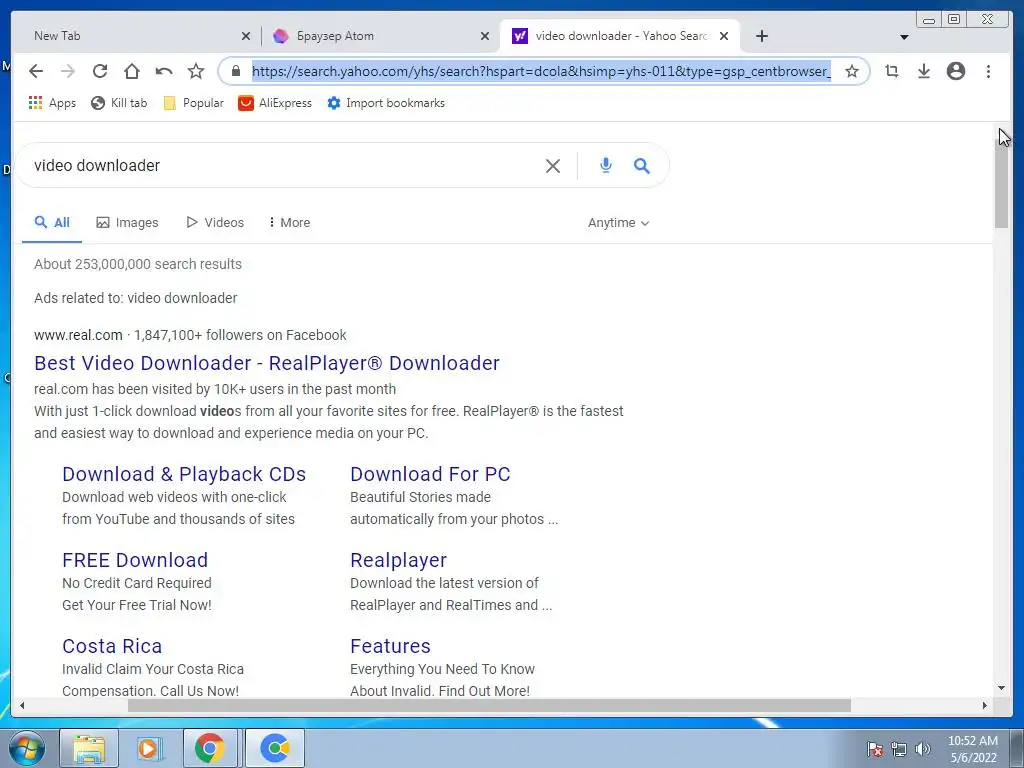The image size is (1024, 768).
Task: Open the FREE Download link
Action: [x=135, y=560]
